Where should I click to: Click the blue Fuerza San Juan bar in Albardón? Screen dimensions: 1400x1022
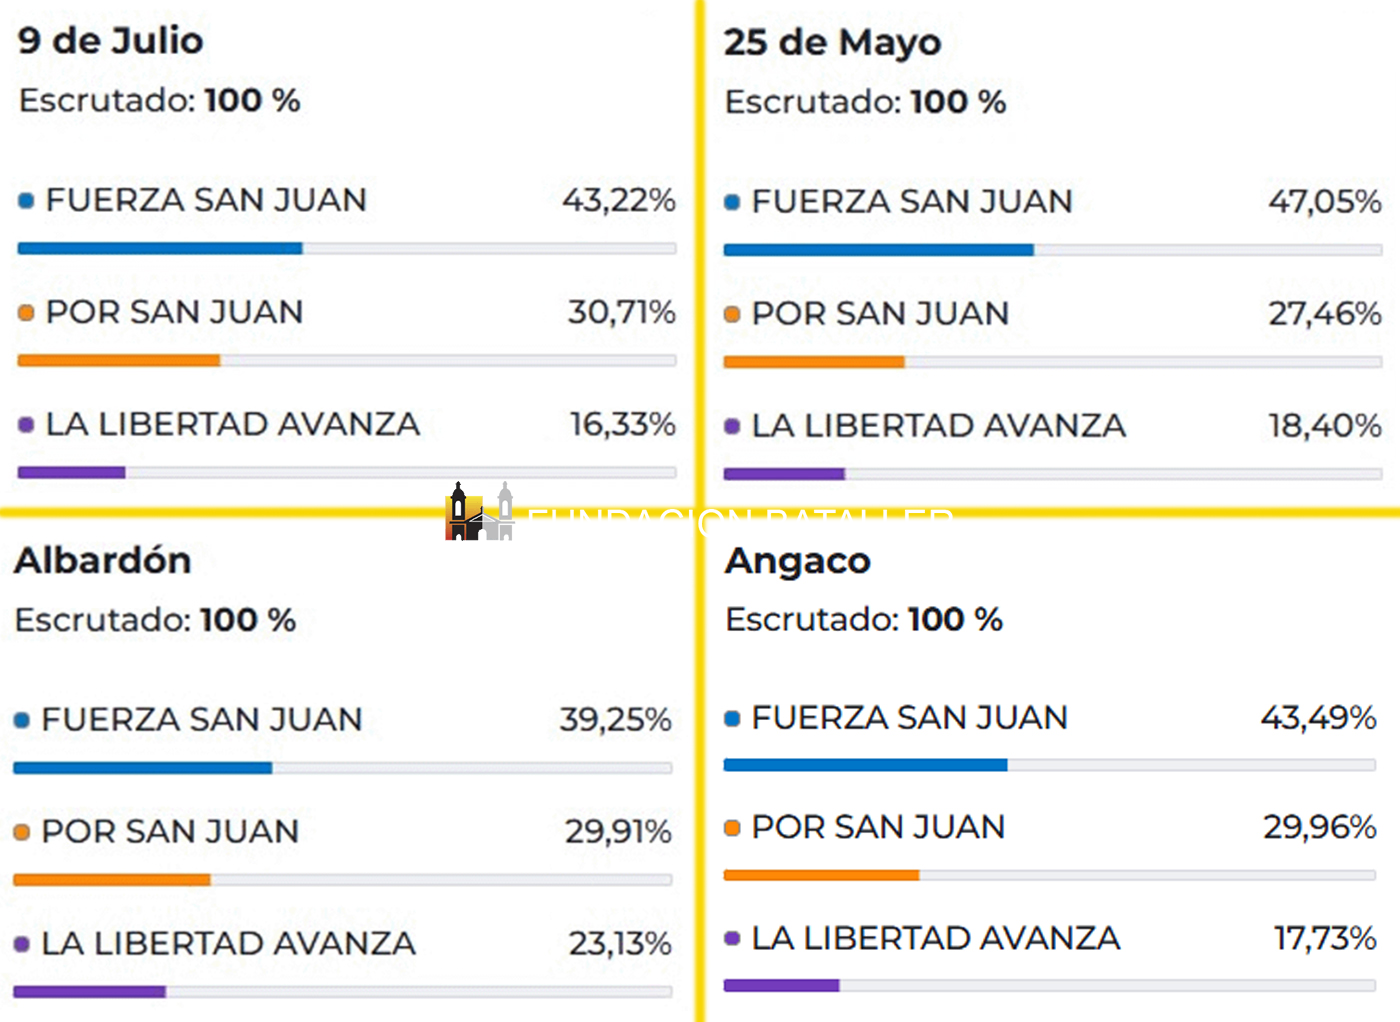(142, 768)
